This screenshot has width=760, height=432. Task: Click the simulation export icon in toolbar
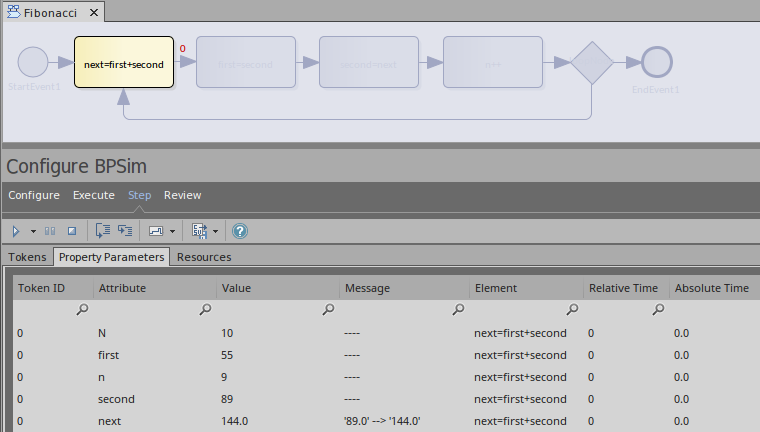click(199, 231)
